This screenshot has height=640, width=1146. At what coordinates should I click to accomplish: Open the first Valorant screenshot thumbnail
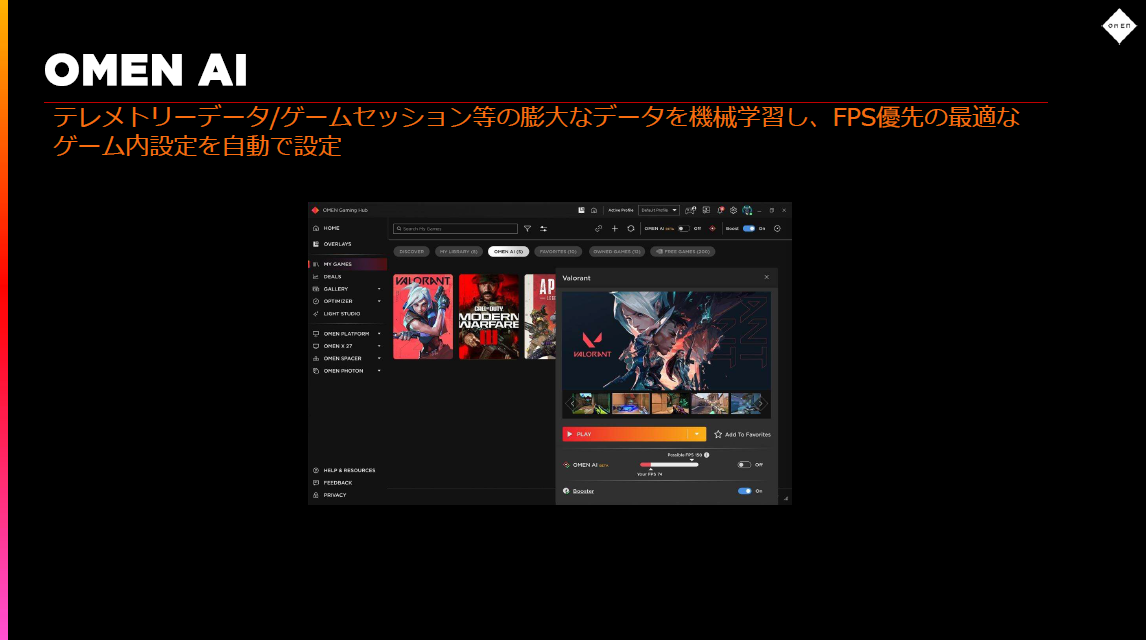(x=591, y=403)
